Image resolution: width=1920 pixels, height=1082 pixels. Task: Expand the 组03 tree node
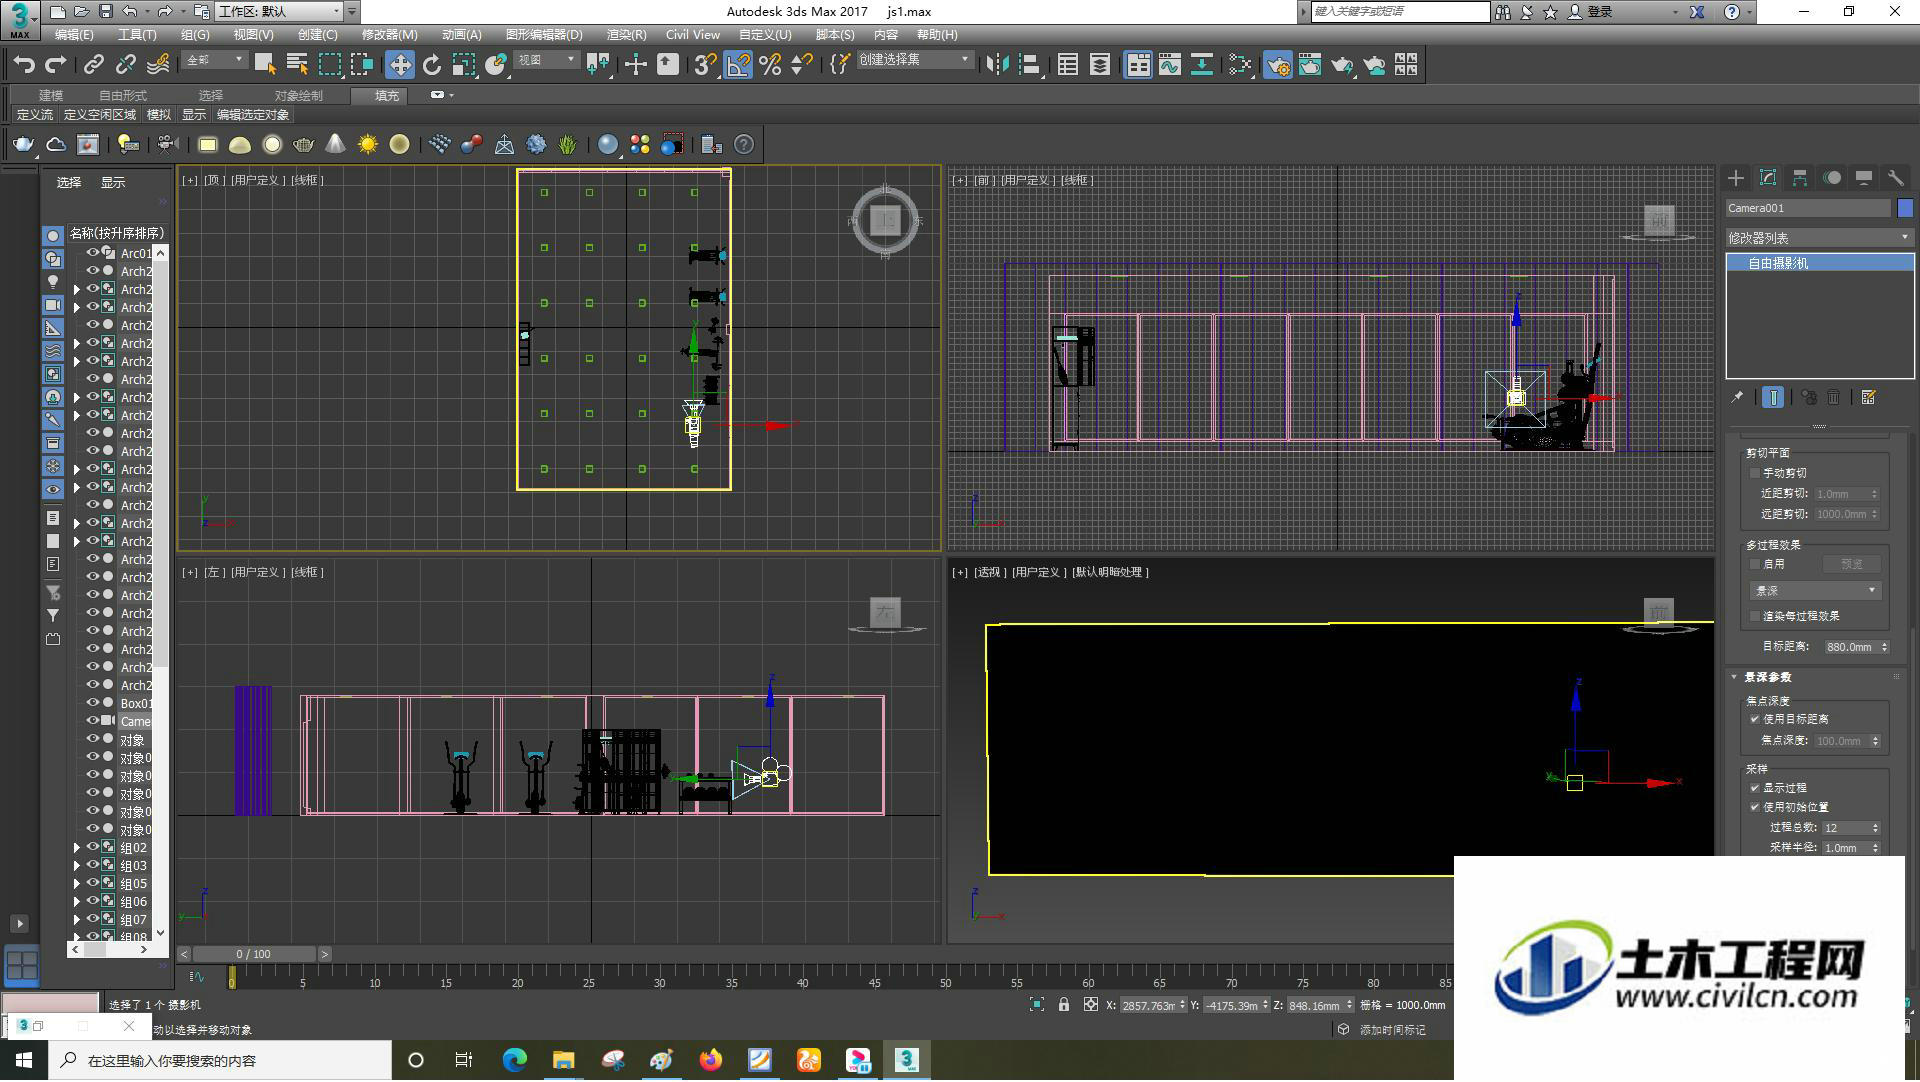[77, 866]
